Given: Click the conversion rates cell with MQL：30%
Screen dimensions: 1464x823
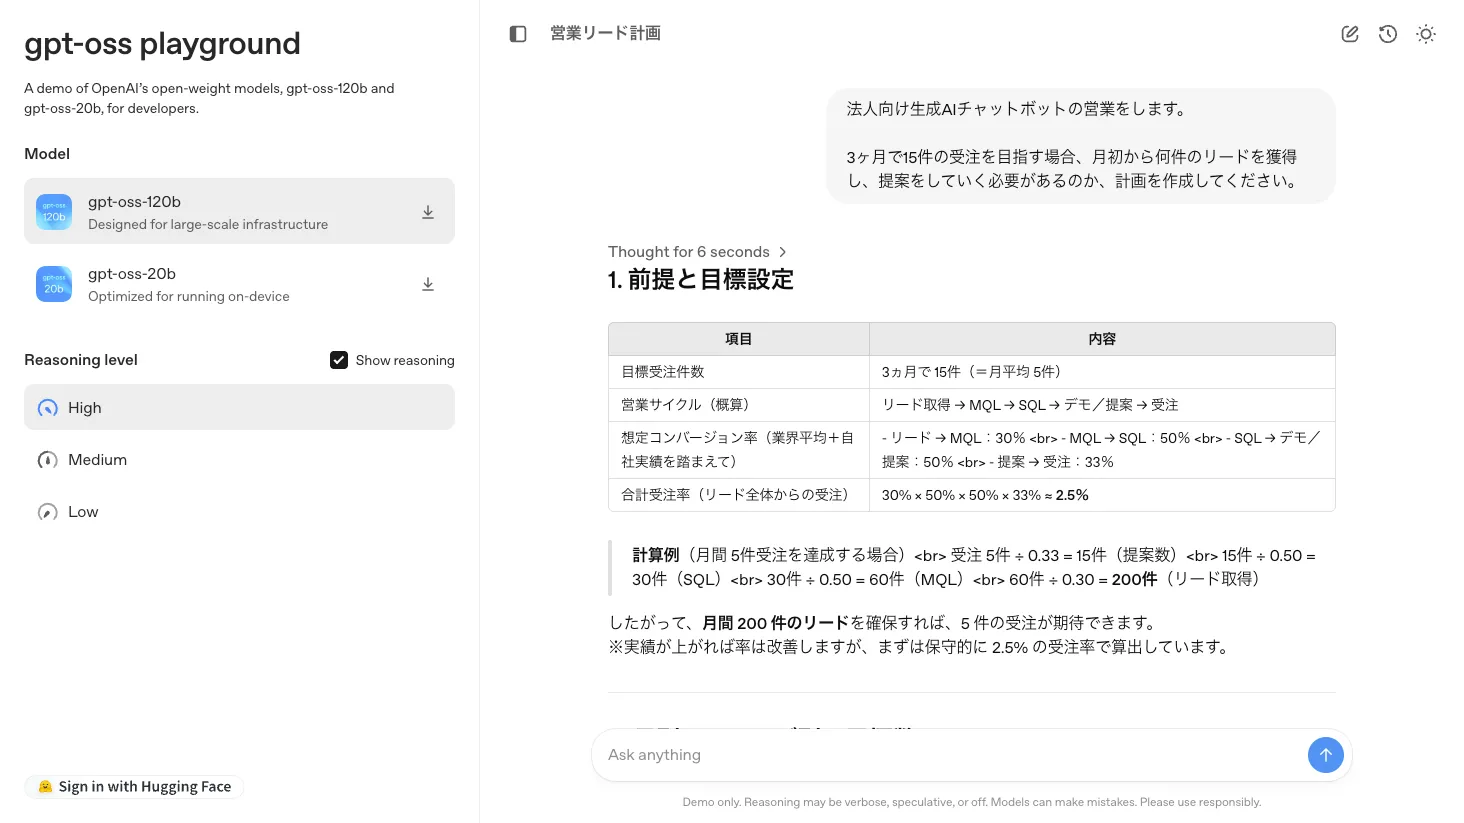Looking at the screenshot, I should (x=1102, y=450).
